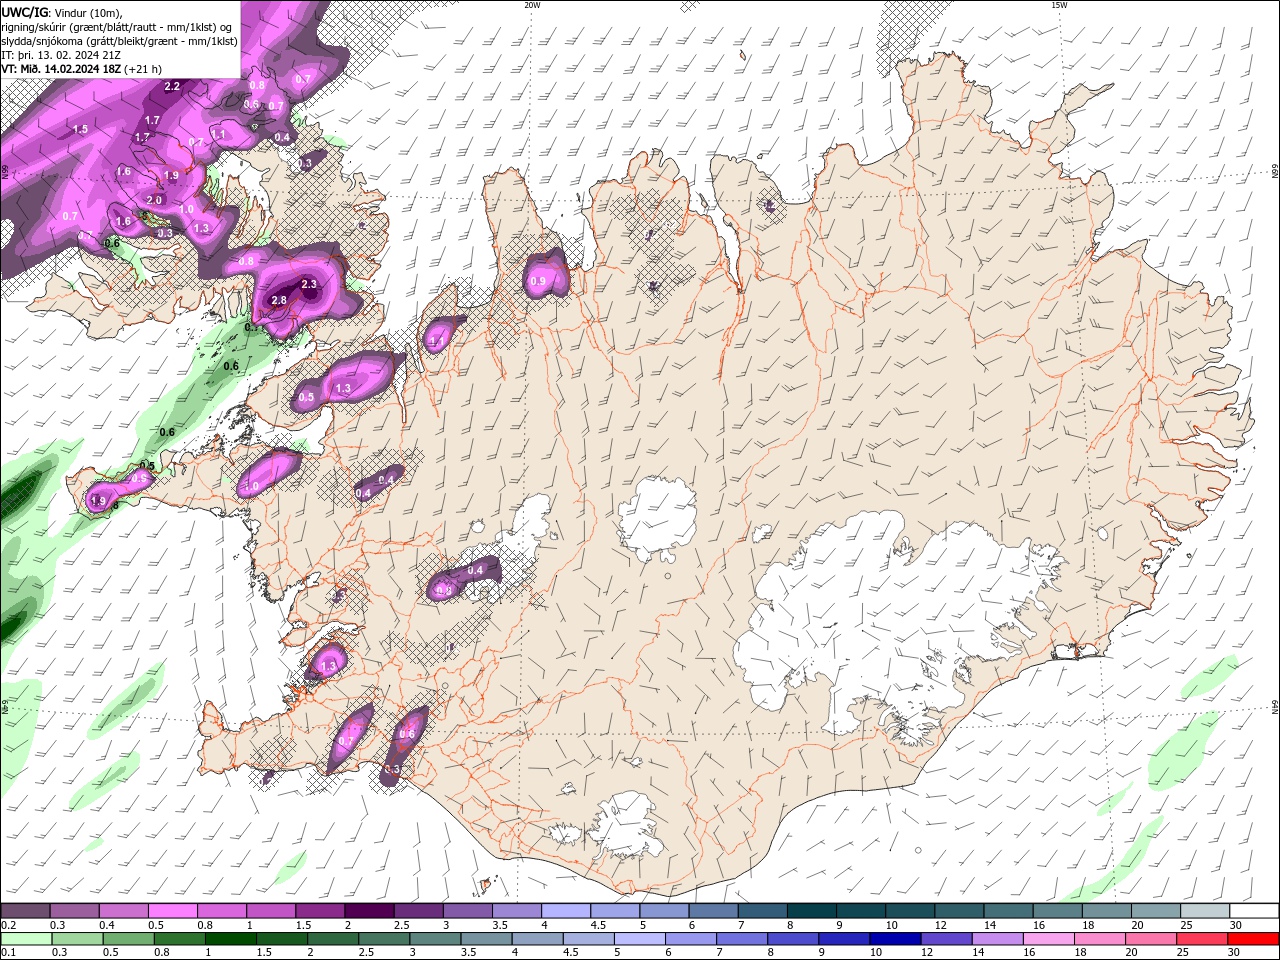Select the pale lilac 5 swatch on lower scale
Screen dimensions: 1280x960
pos(639,939)
